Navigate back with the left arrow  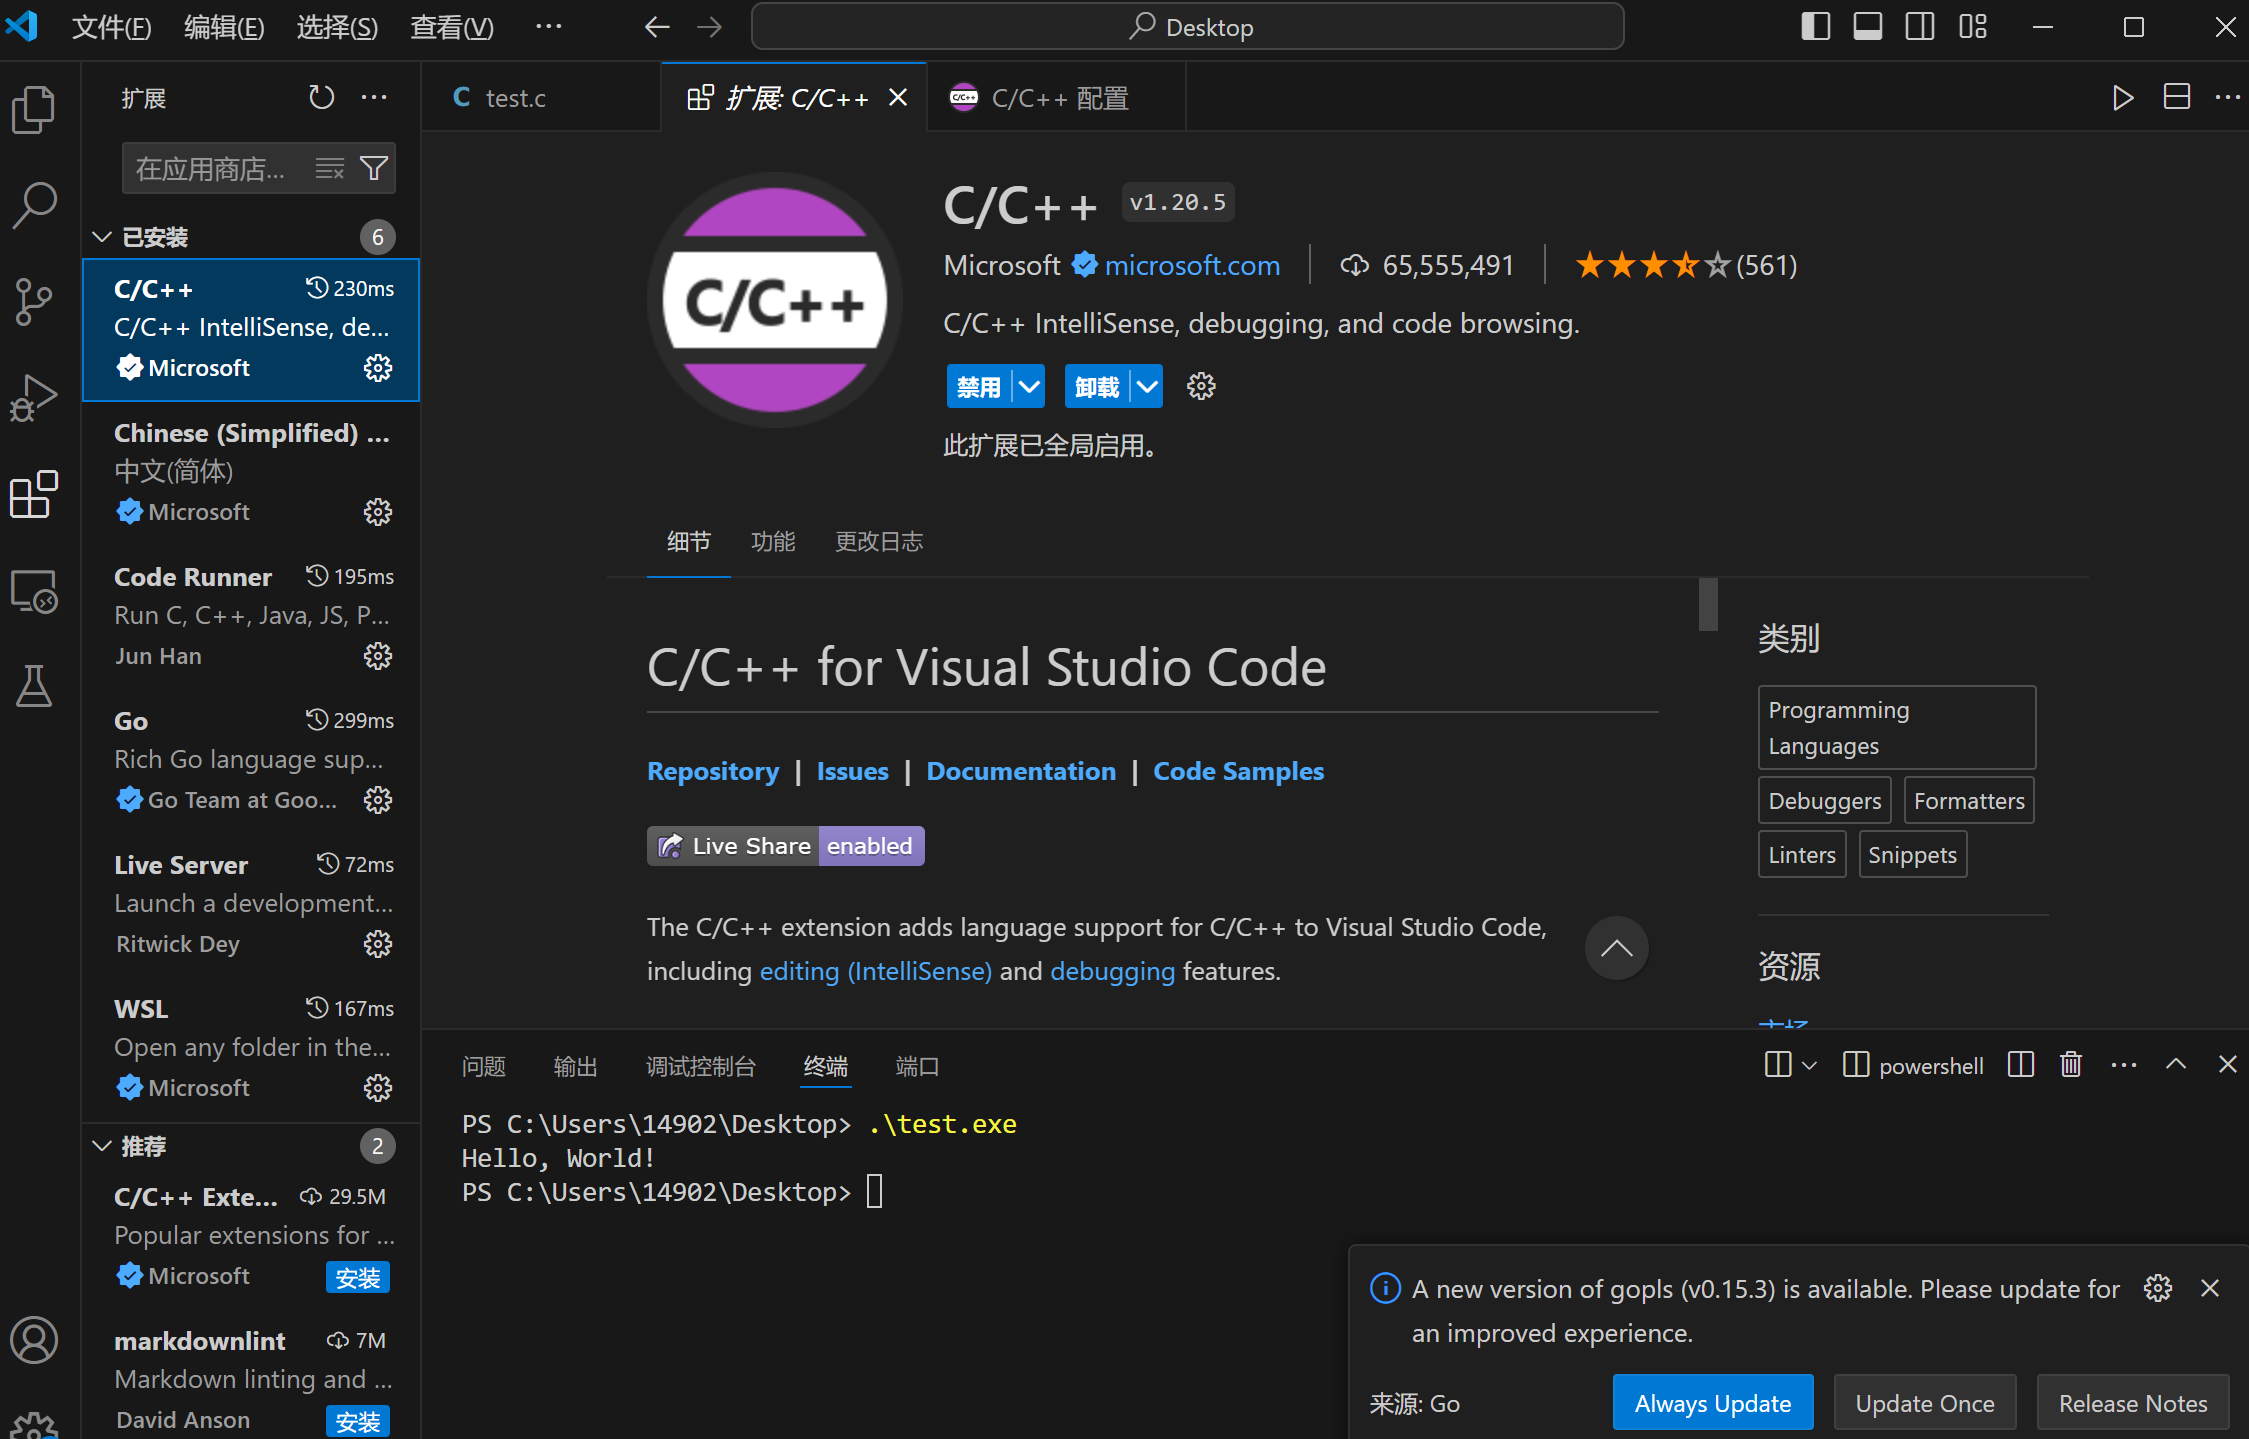click(x=656, y=27)
